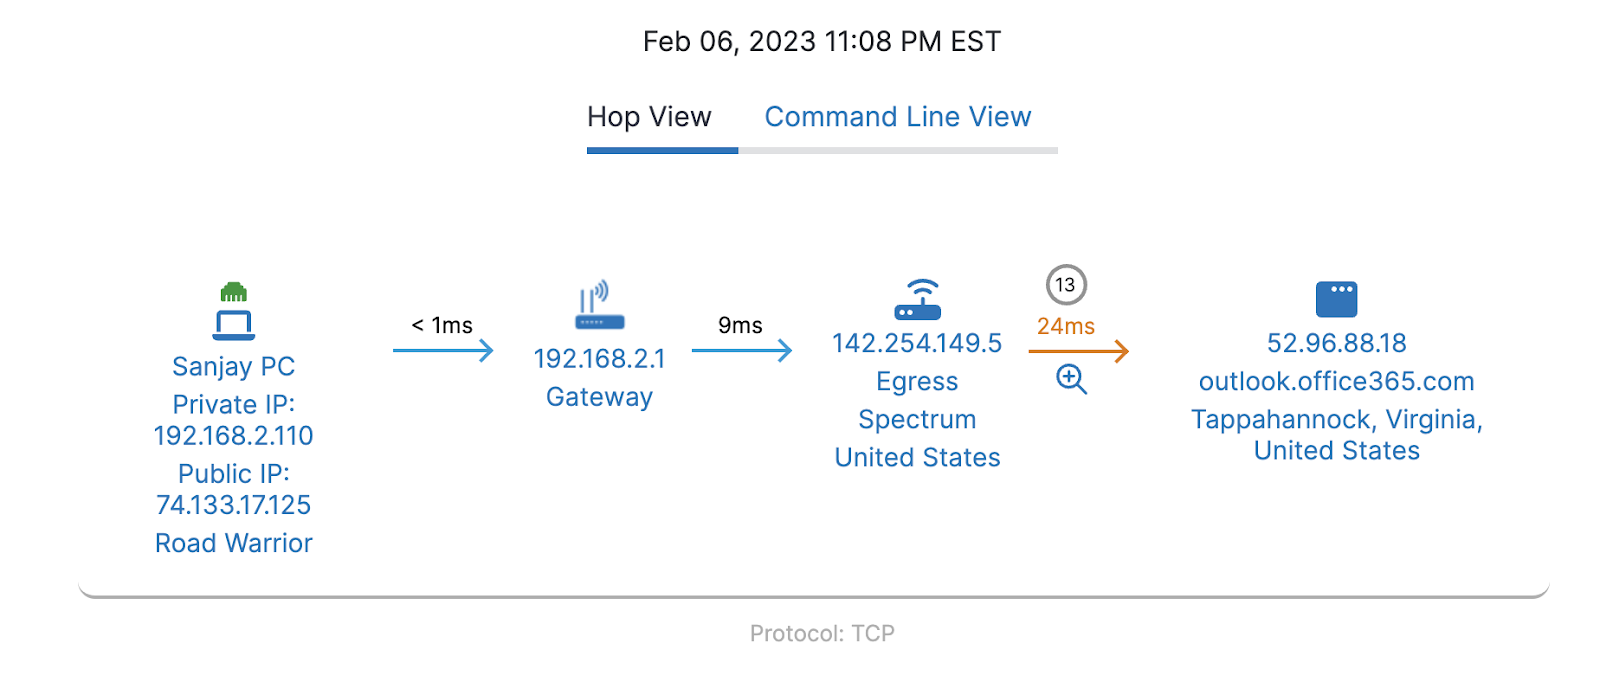
Task: Click the green ethernet port icon
Action: [233, 292]
